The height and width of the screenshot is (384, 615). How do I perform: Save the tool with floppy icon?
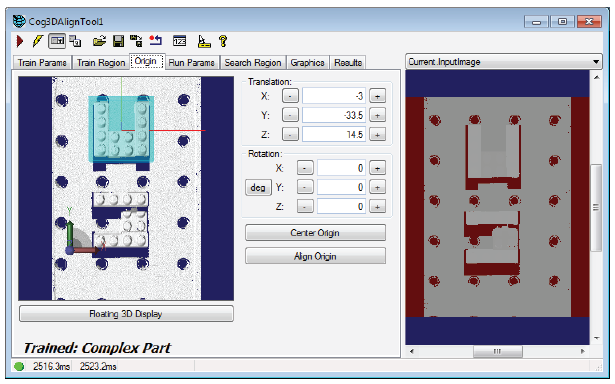[118, 41]
